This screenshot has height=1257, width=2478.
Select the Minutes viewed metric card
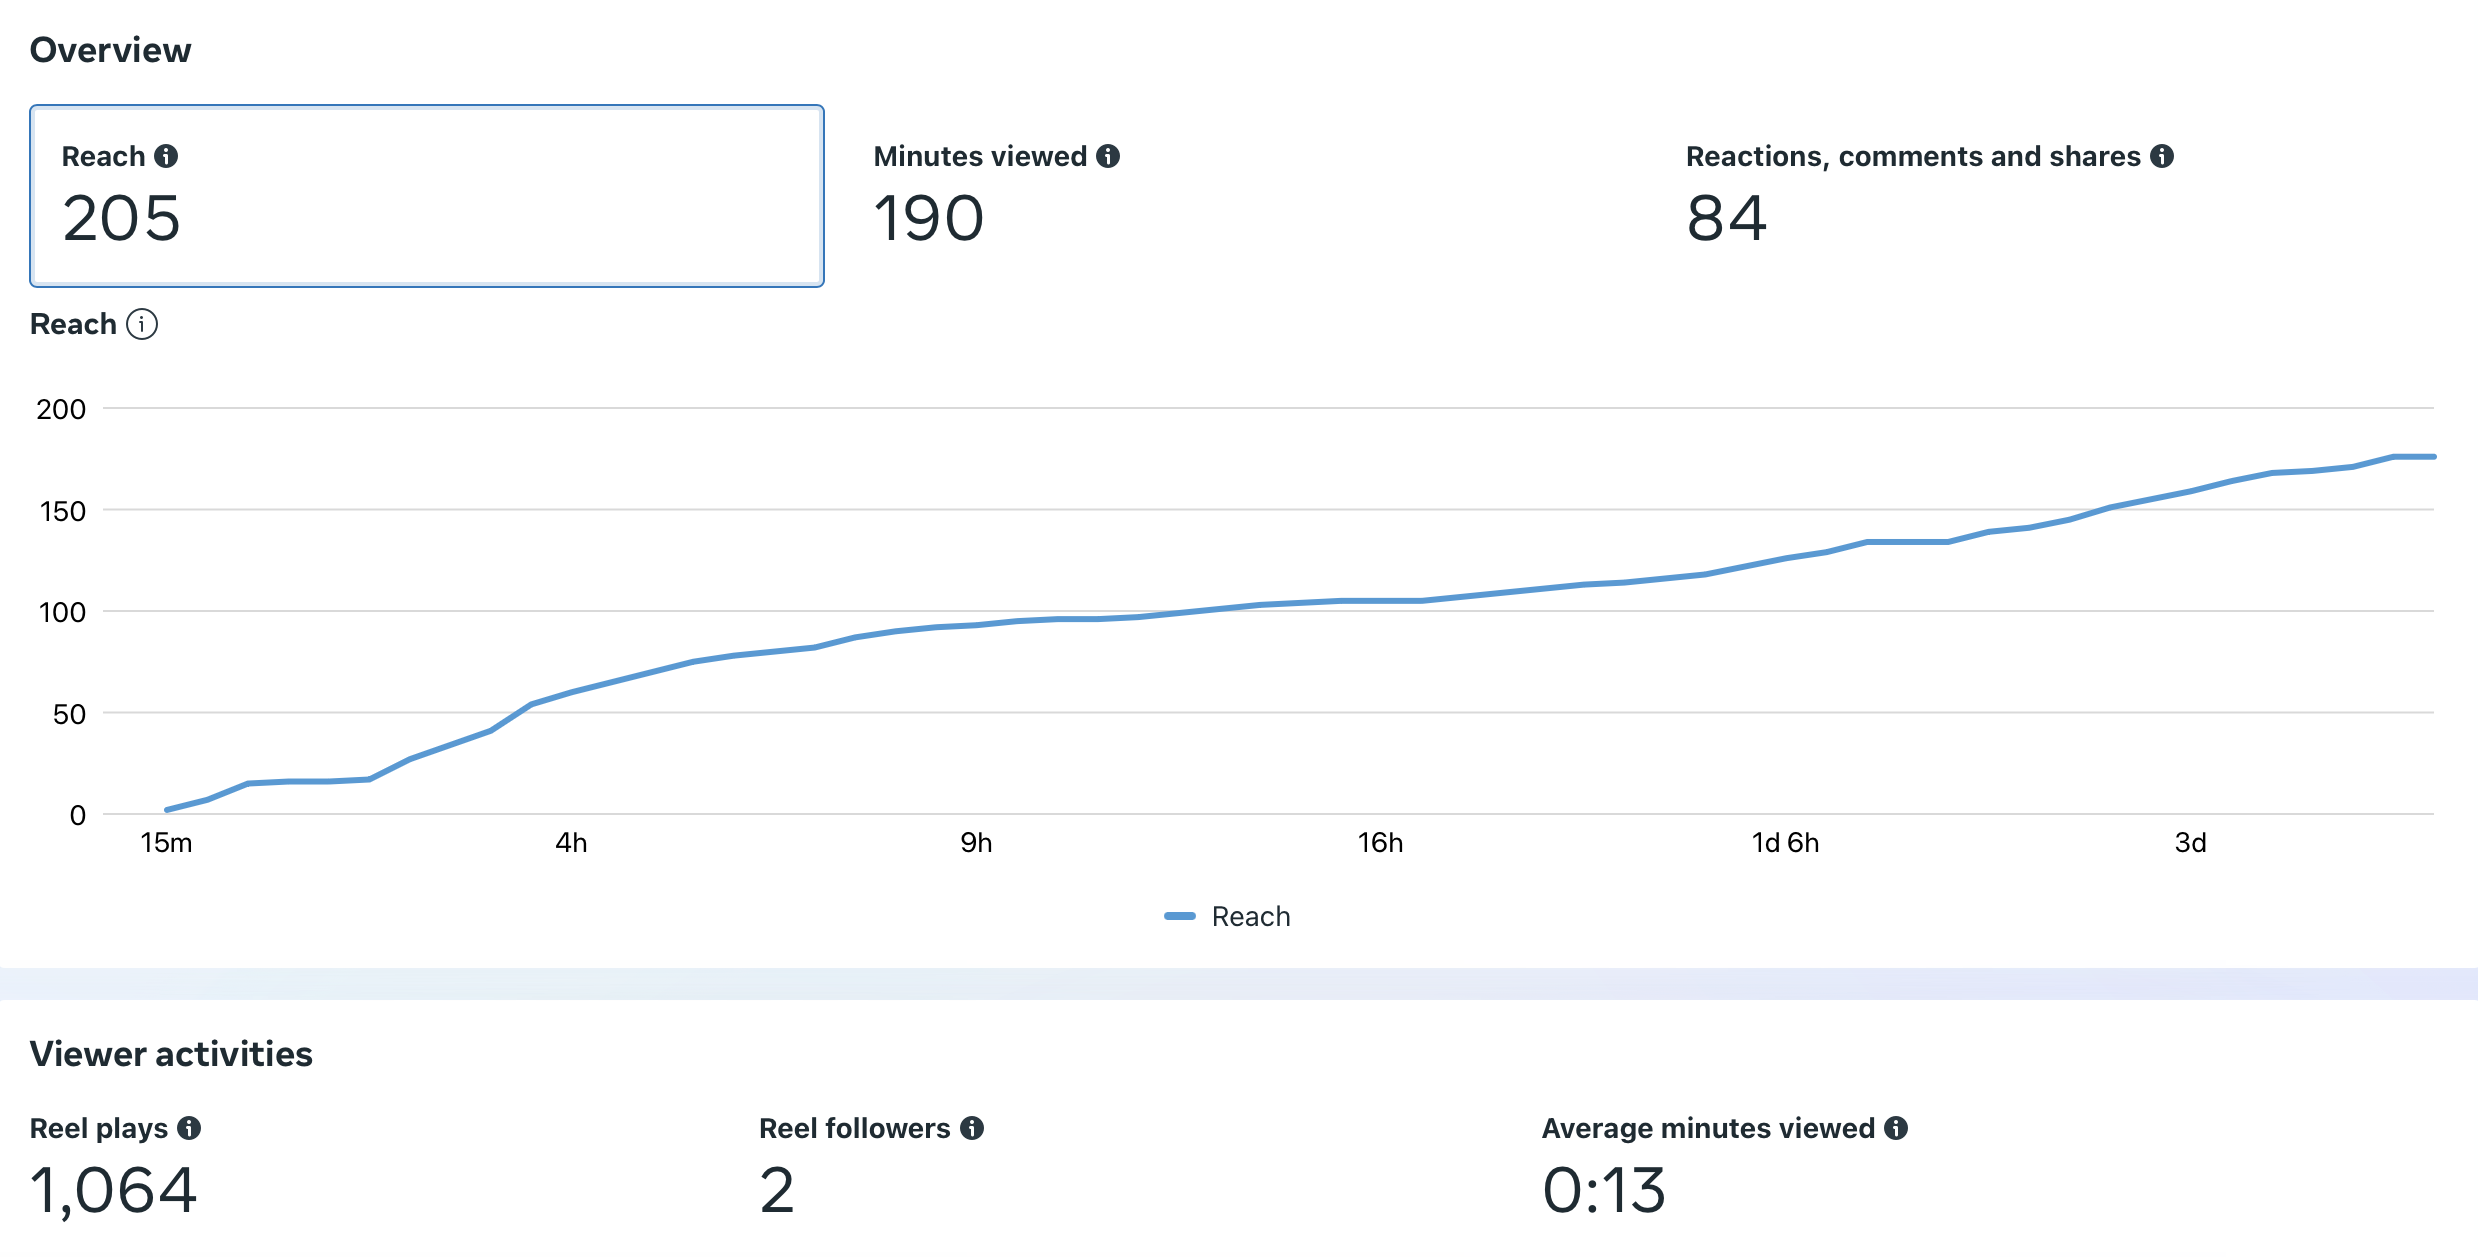1240,196
